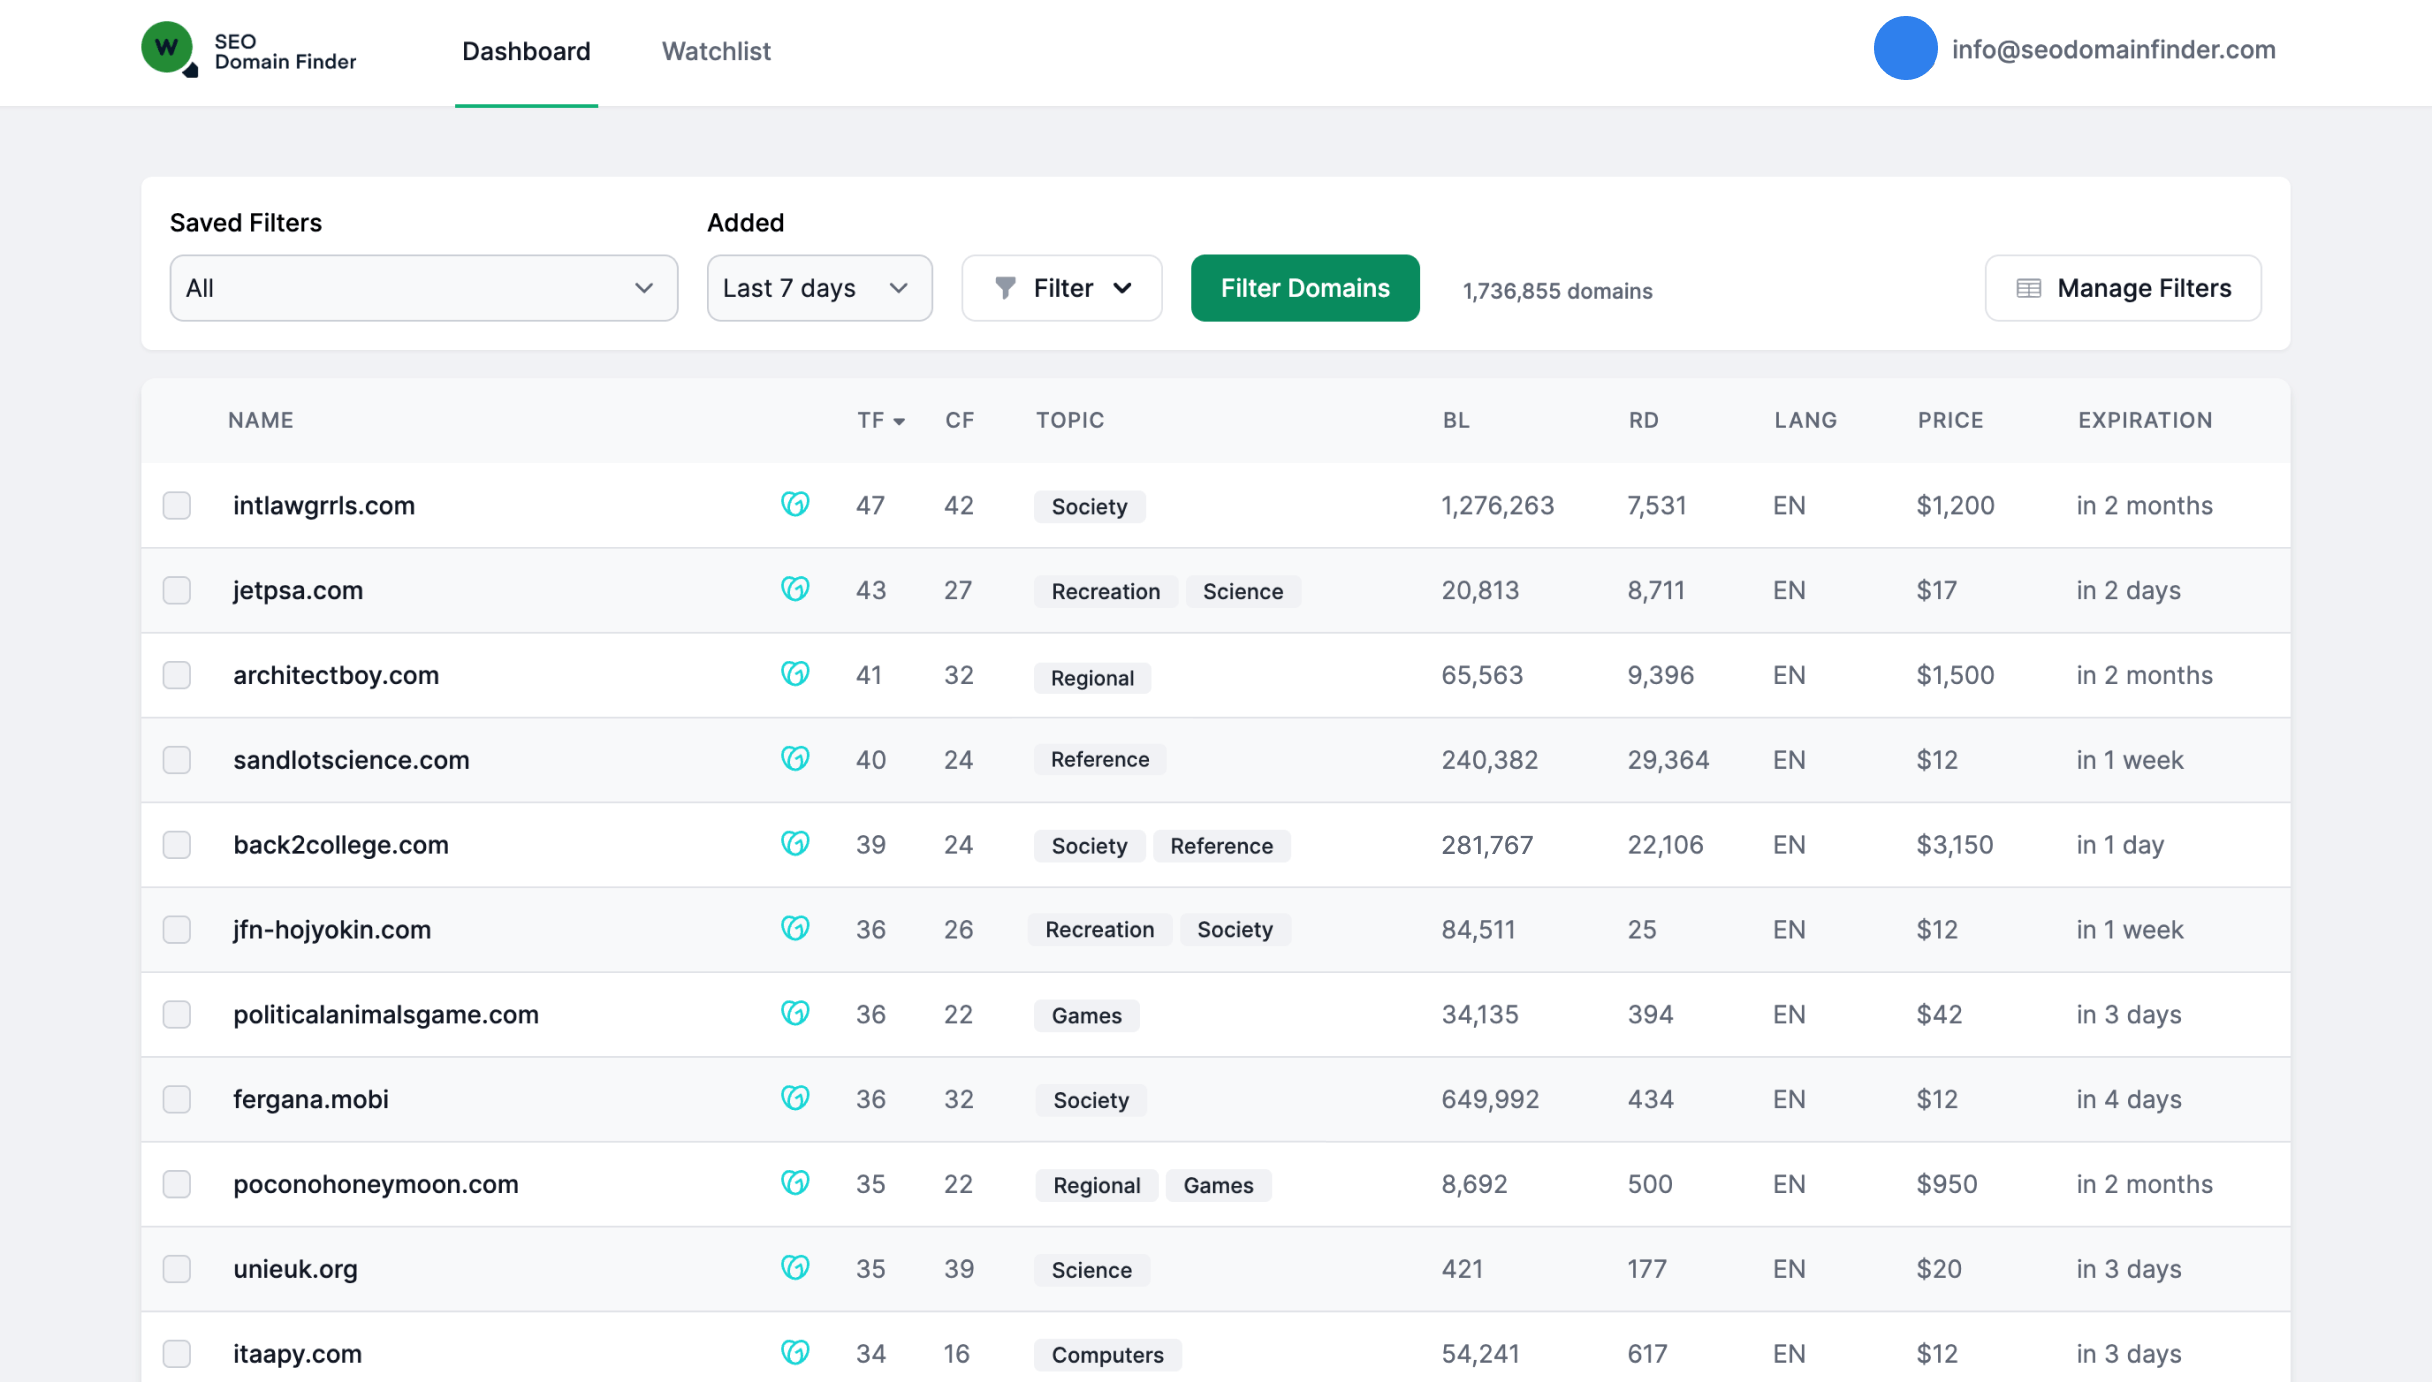Open account info@seodomainfinder.com
Image resolution: width=2432 pixels, height=1382 pixels.
click(2113, 50)
